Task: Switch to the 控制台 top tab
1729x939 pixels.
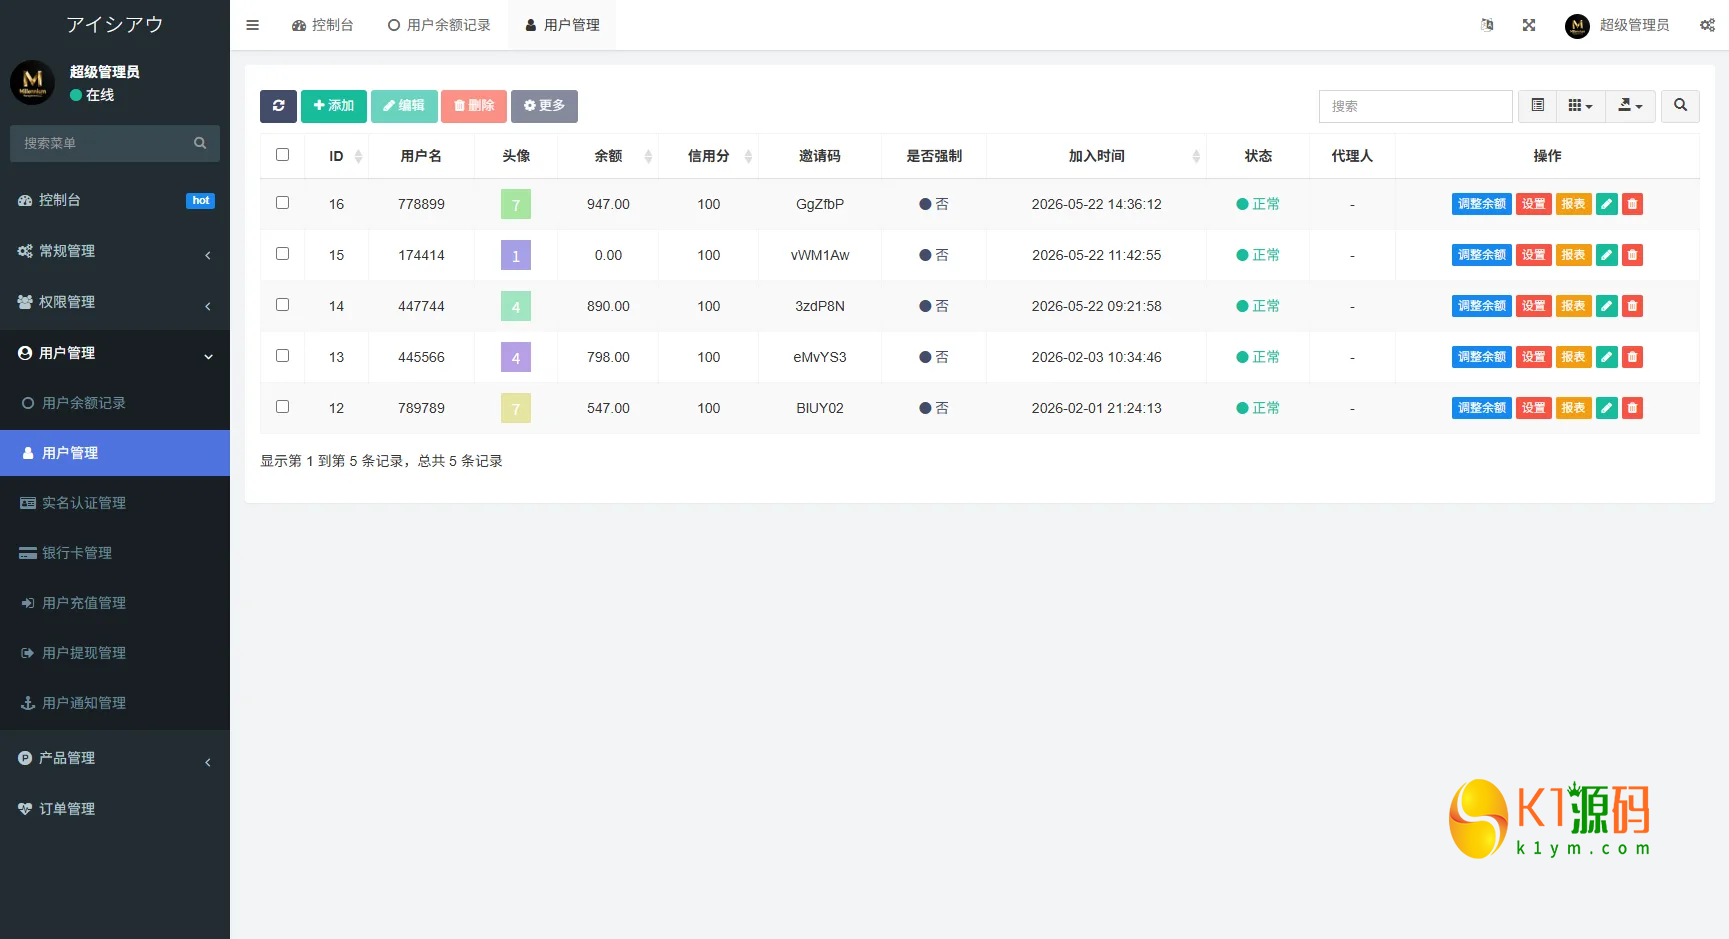Action: (322, 25)
